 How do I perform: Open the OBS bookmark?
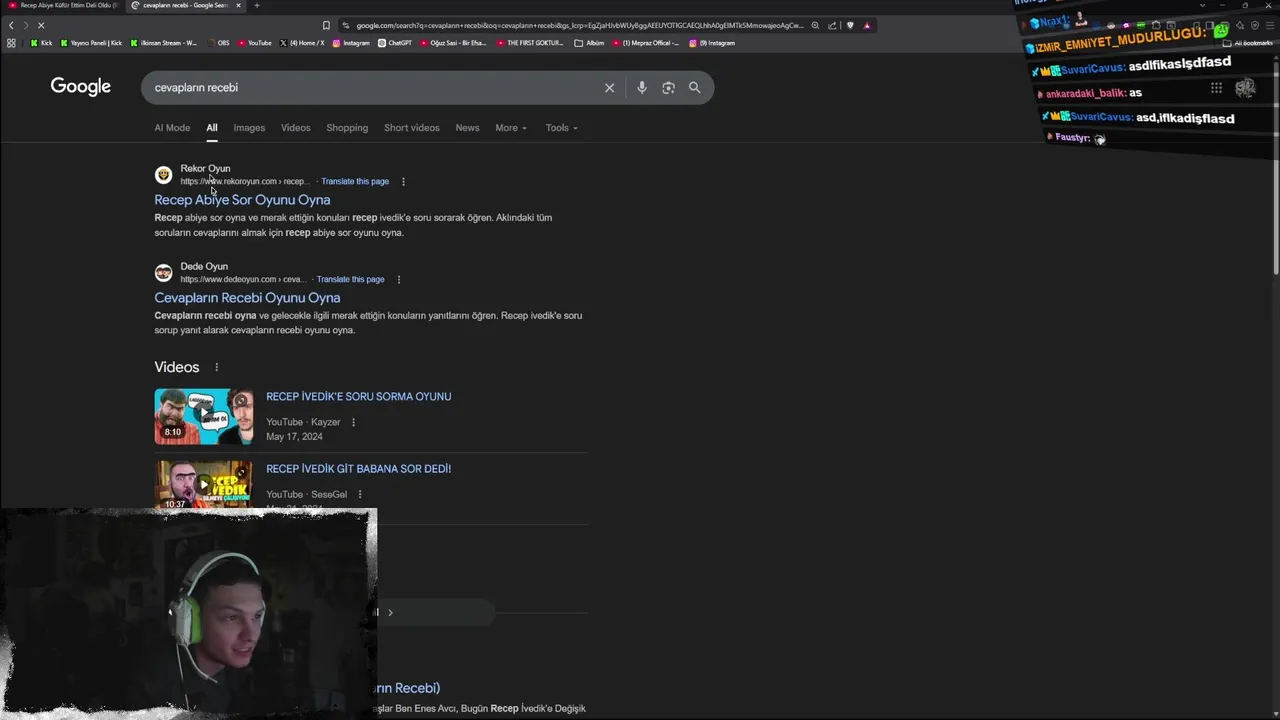(x=218, y=43)
